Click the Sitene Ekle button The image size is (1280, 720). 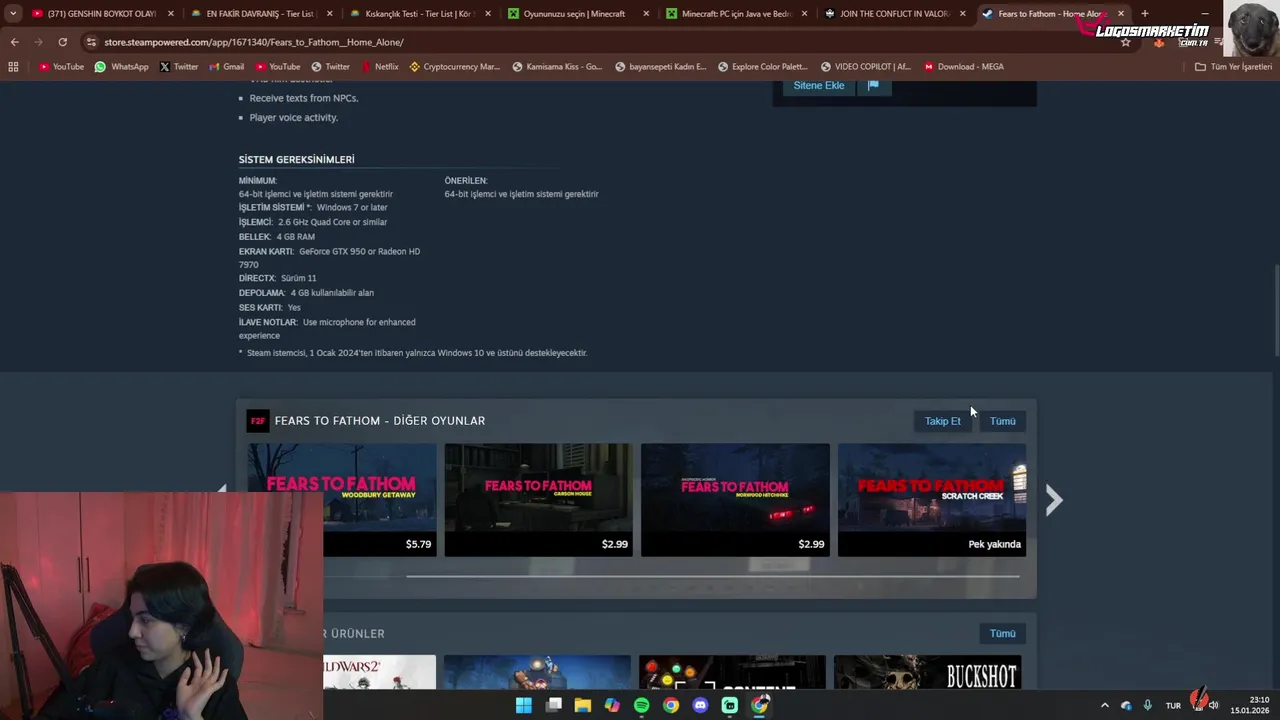tap(818, 85)
